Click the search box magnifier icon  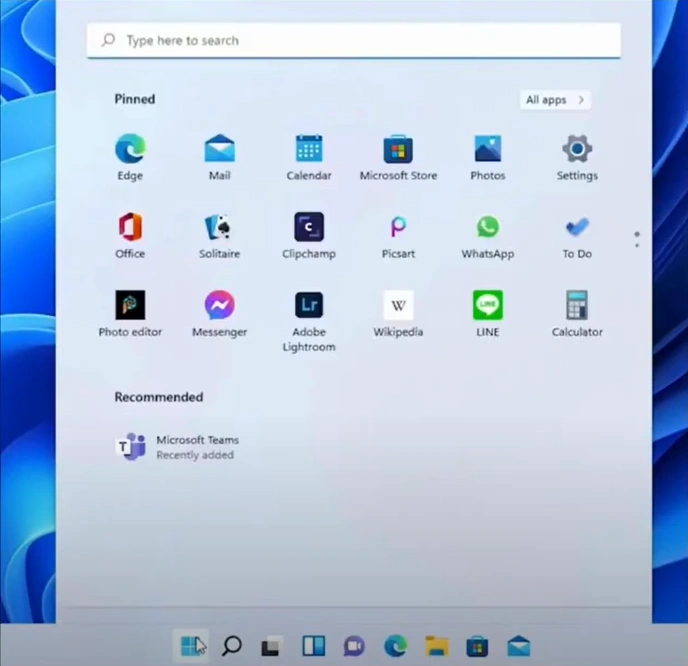(108, 40)
